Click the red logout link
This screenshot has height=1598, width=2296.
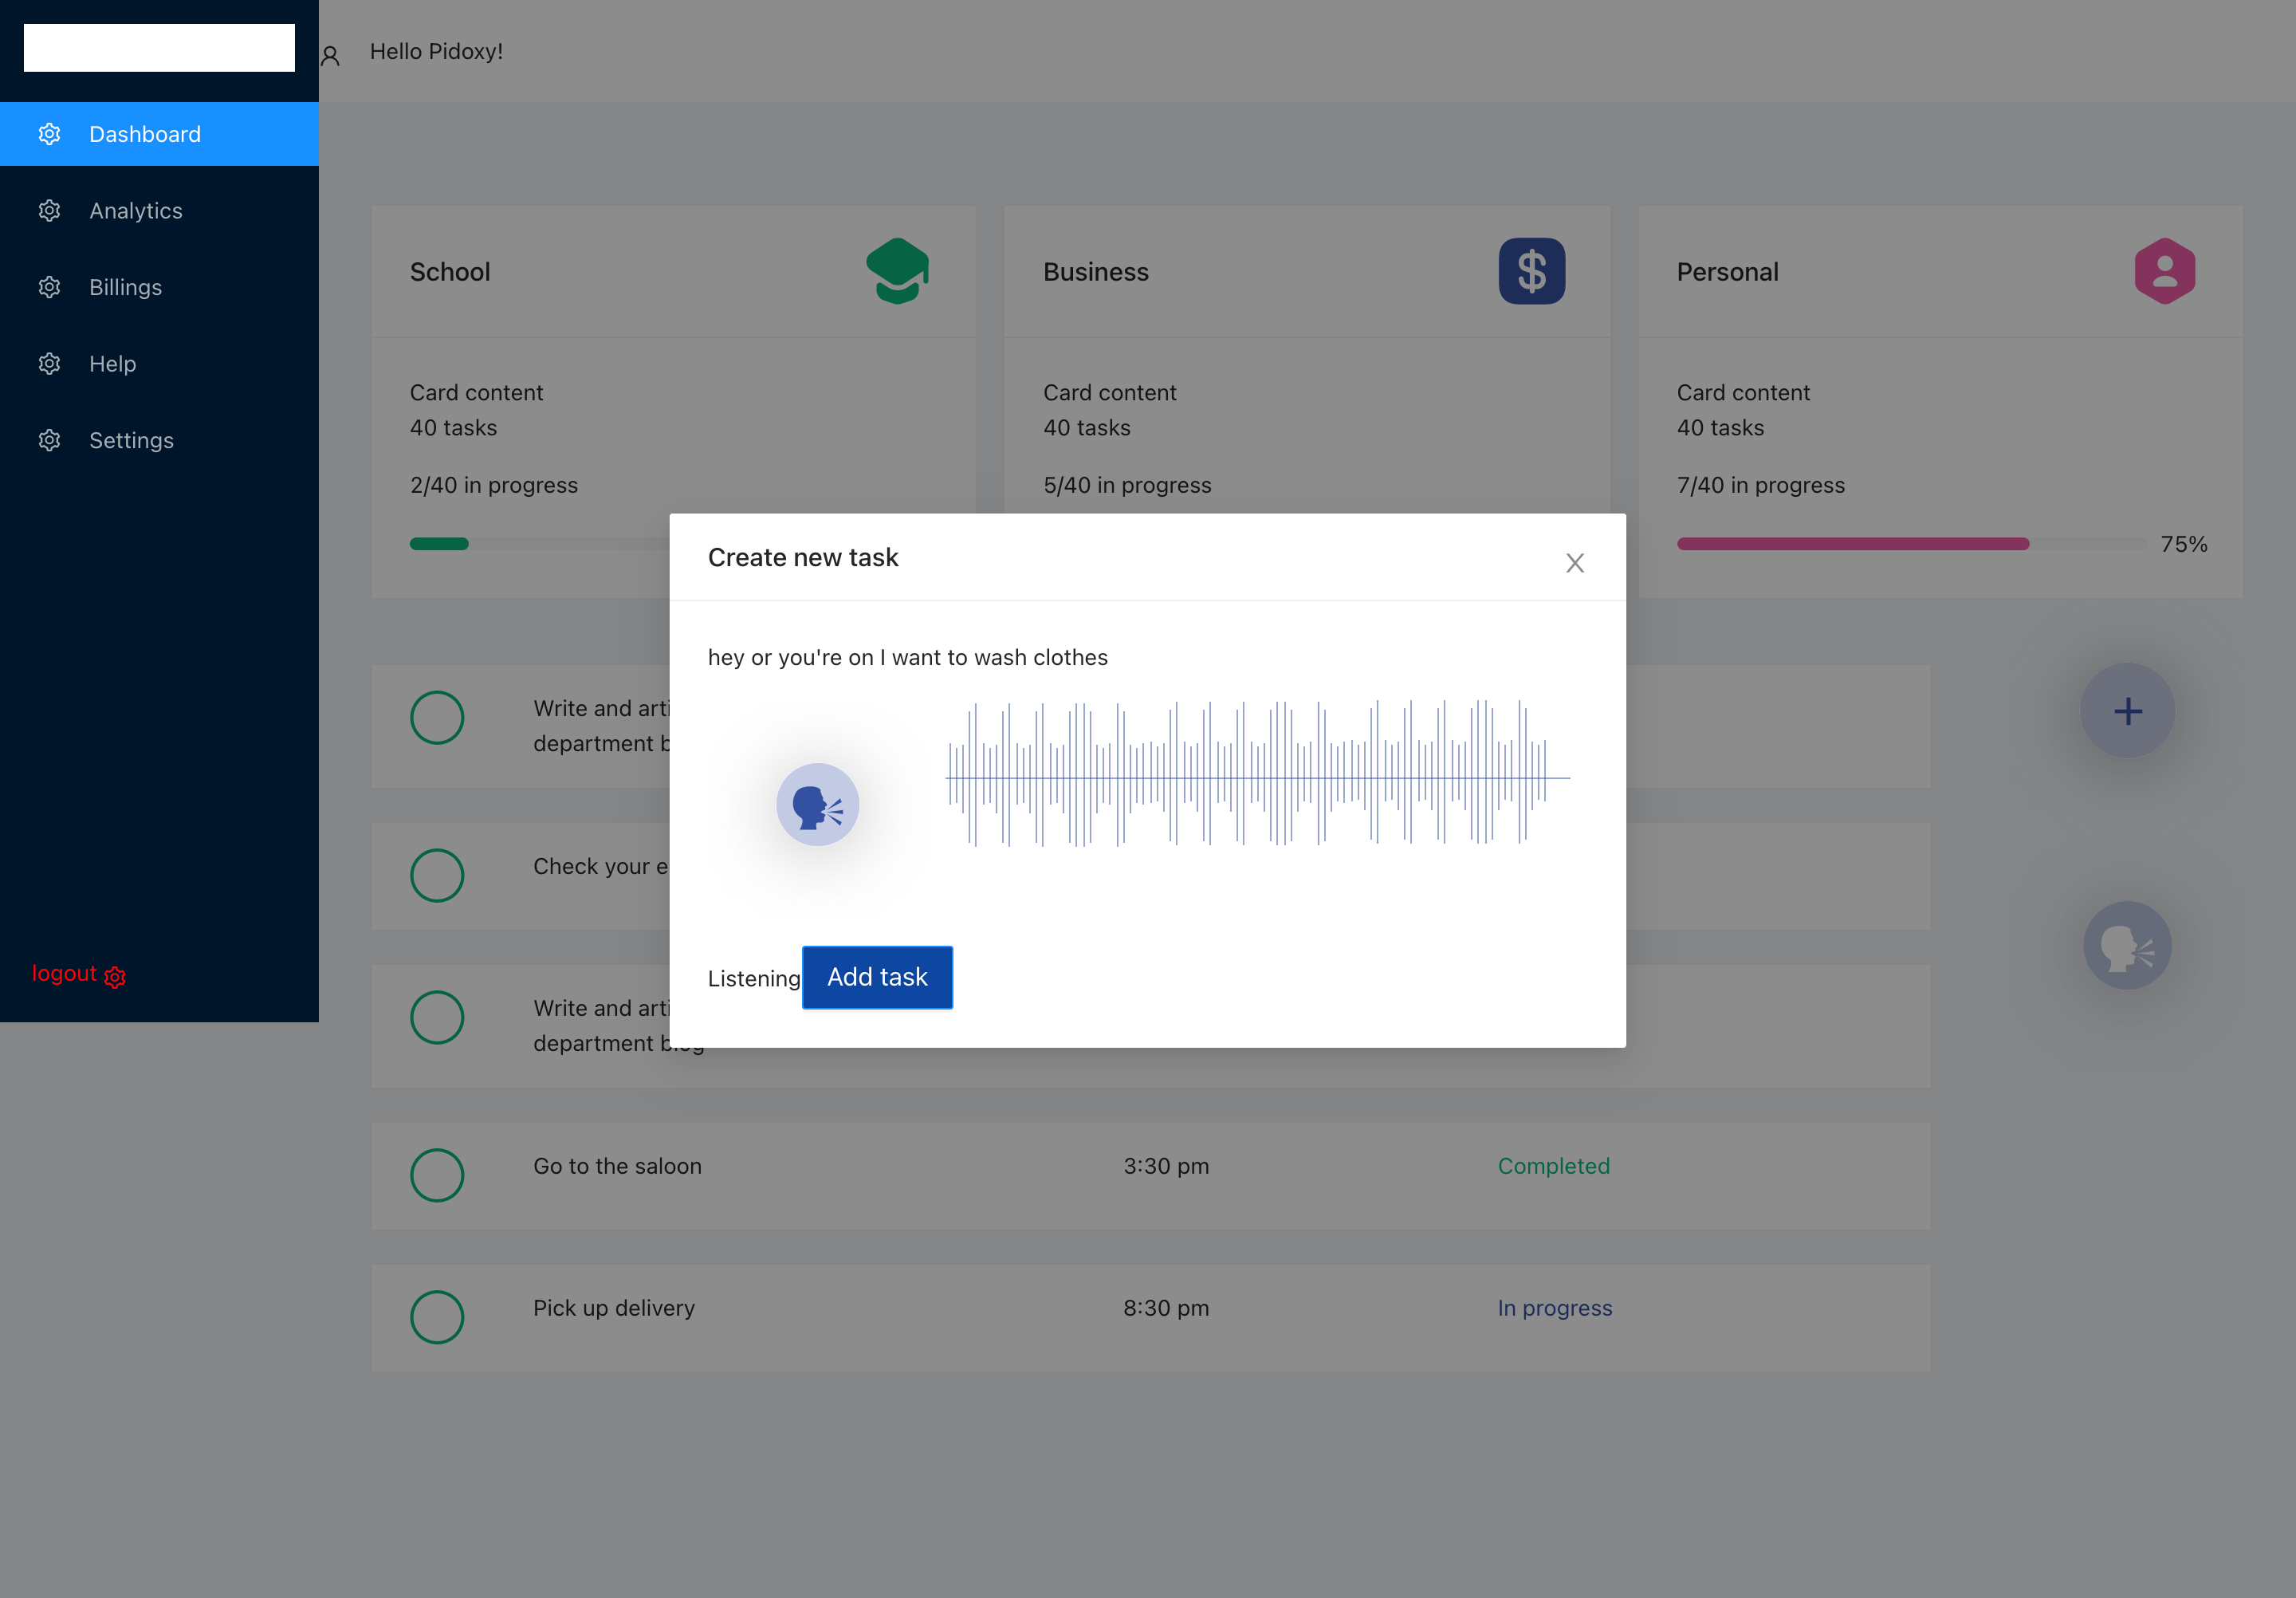pos(65,974)
